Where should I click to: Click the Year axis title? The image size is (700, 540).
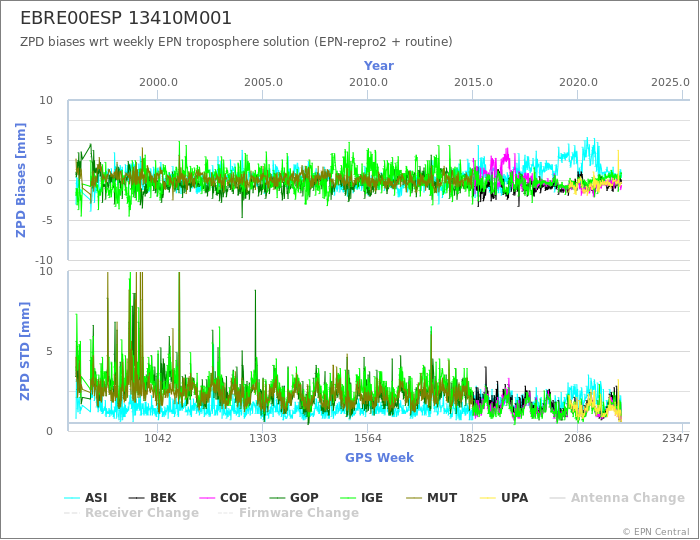(x=379, y=66)
